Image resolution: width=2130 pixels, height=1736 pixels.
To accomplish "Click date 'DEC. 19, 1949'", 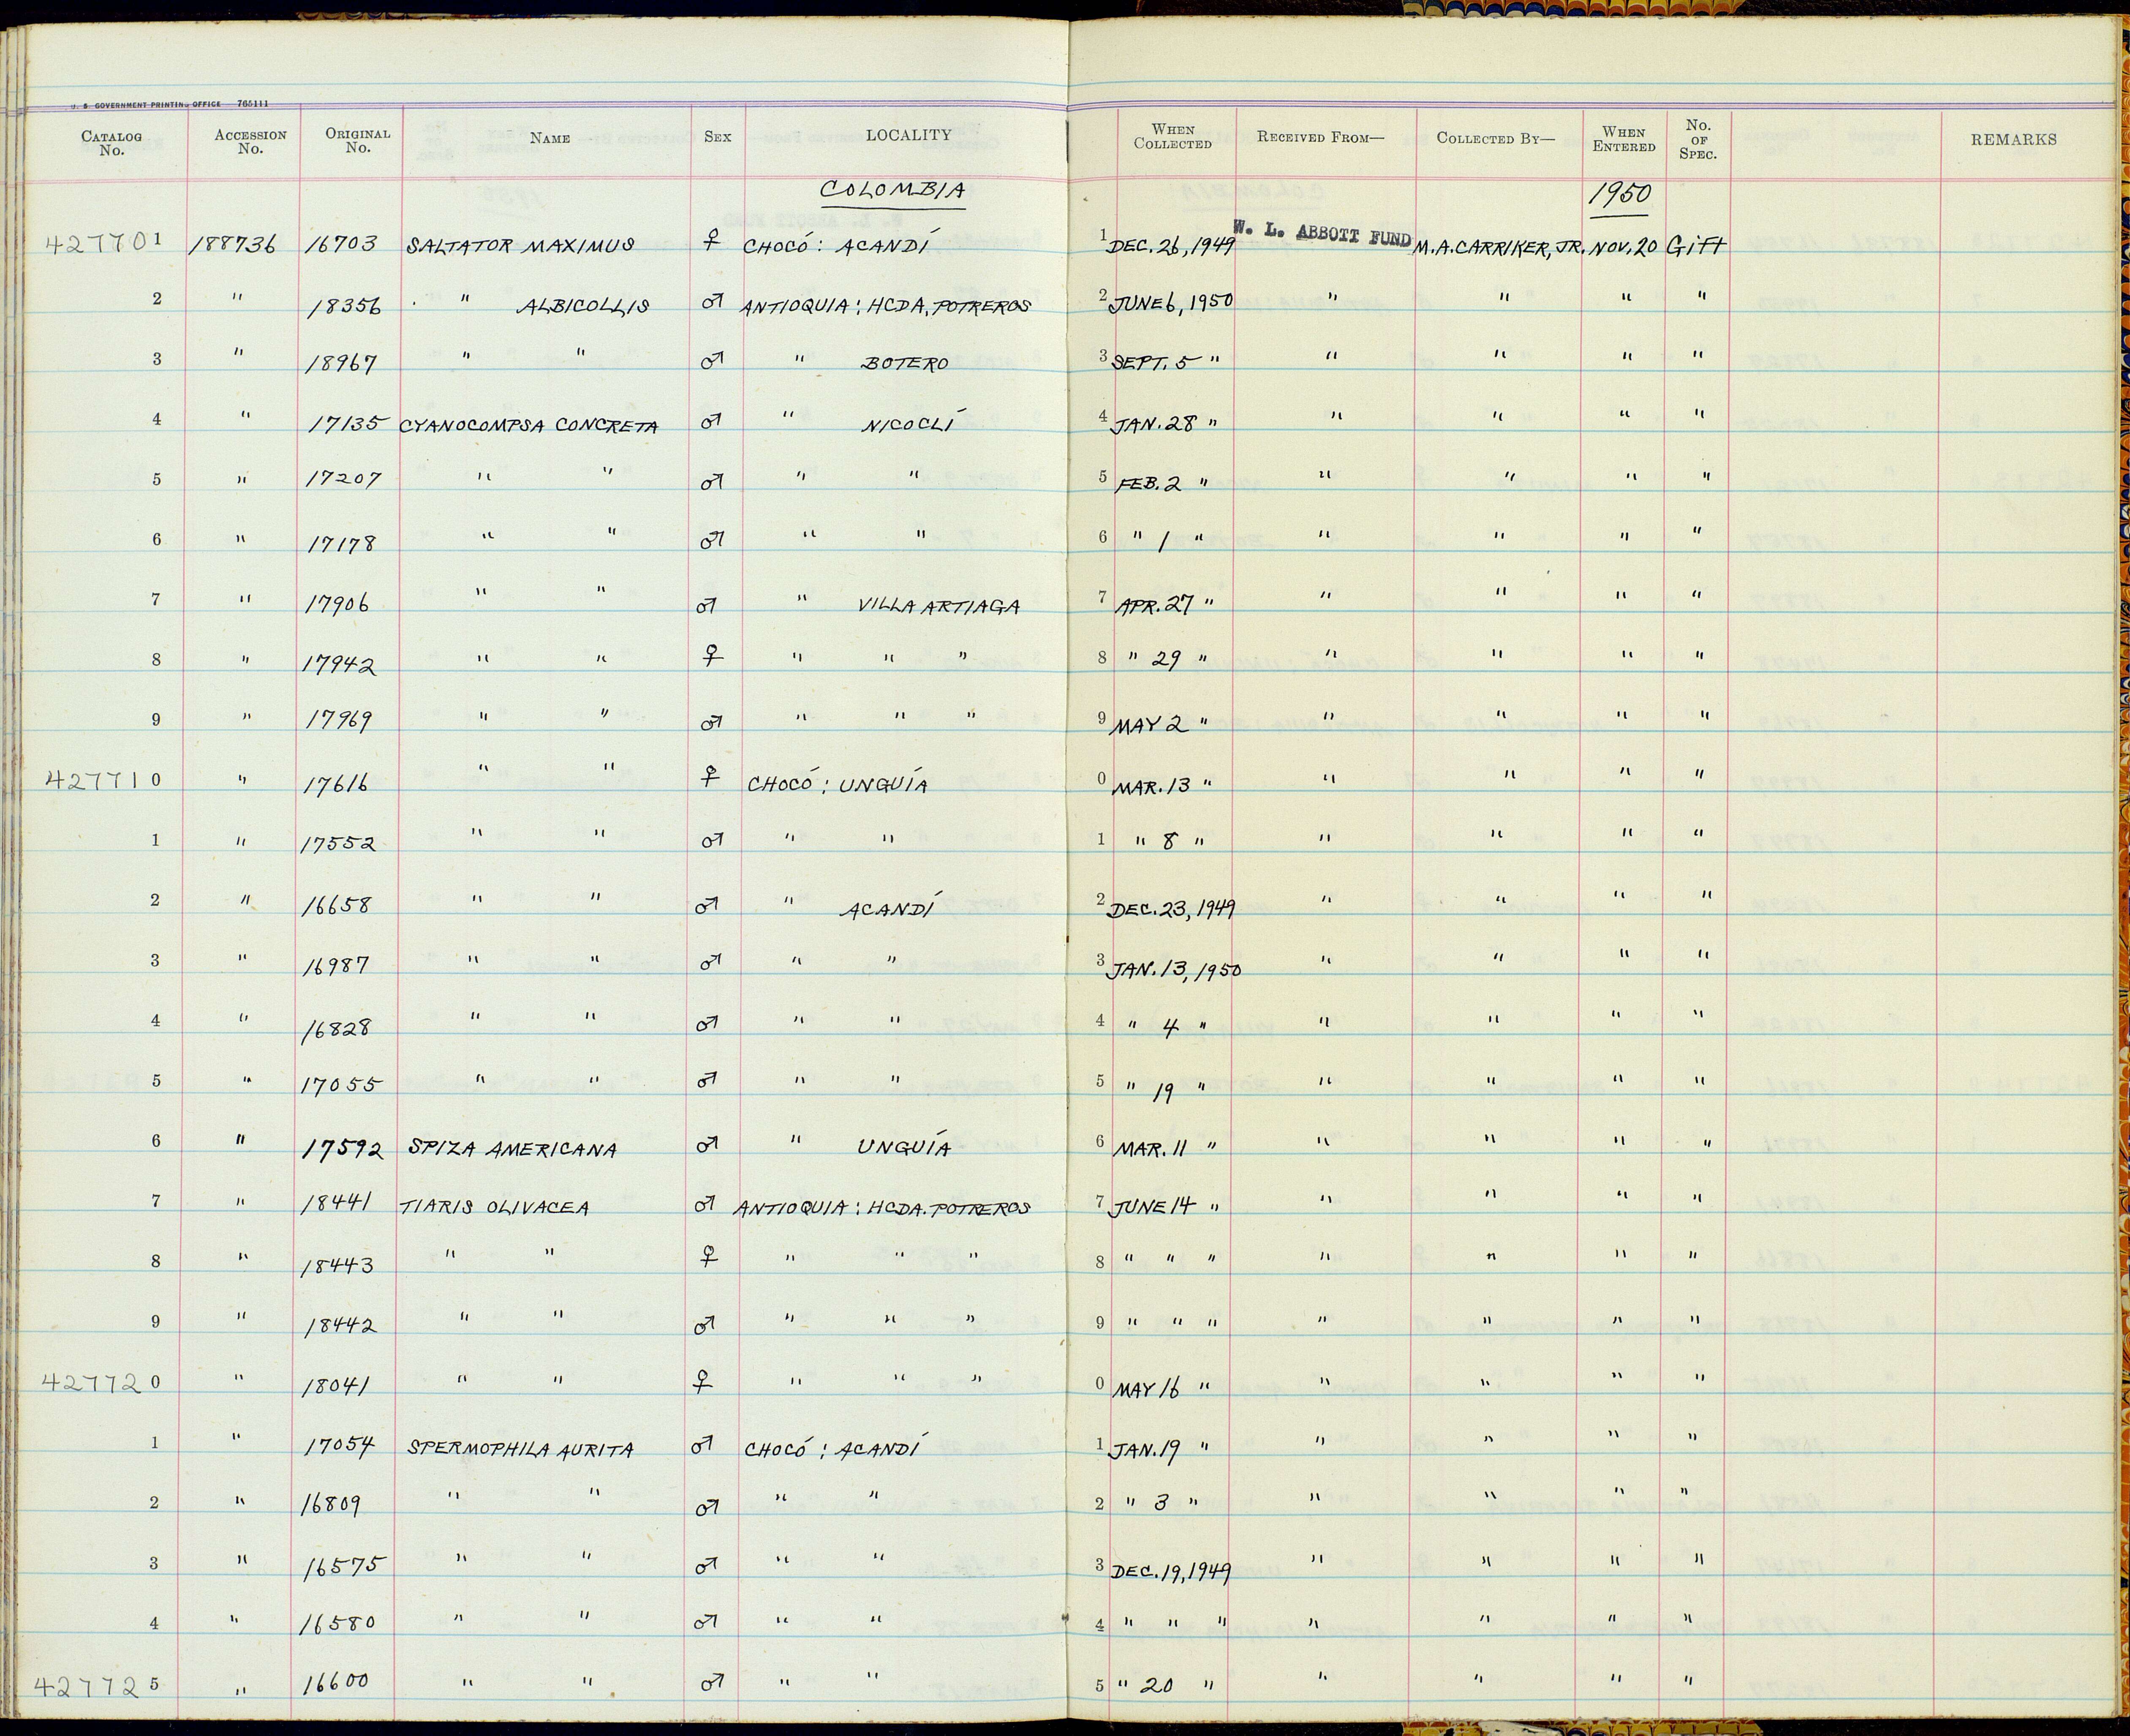I will coord(1170,1572).
